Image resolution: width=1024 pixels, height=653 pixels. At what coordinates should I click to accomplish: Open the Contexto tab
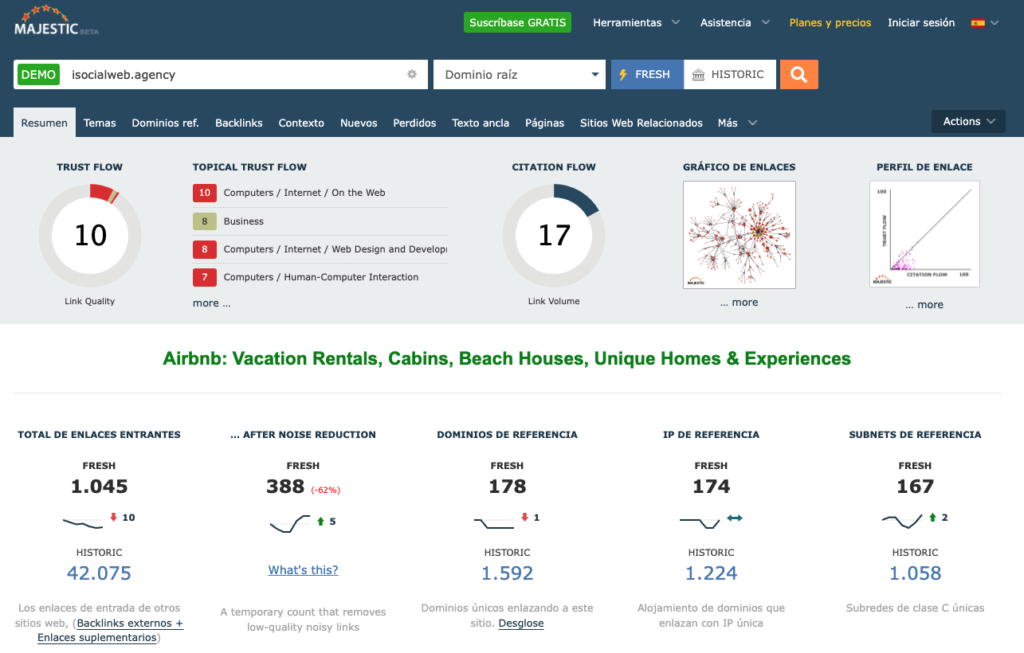[x=301, y=123]
